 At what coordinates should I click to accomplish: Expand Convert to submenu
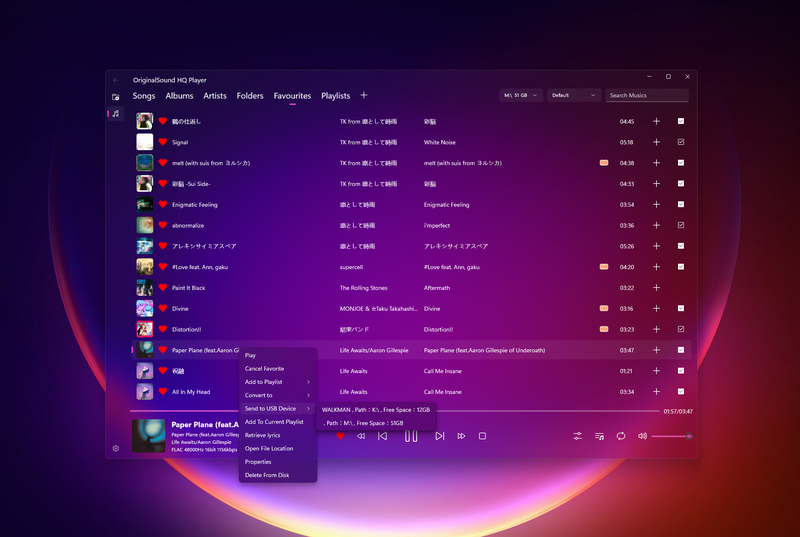[278, 395]
